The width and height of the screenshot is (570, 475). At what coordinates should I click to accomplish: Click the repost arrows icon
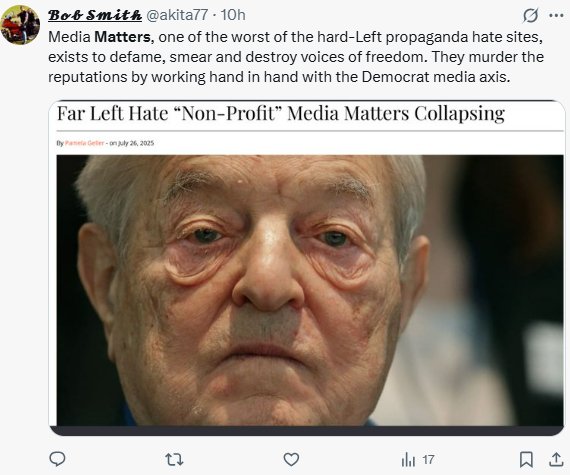174,460
